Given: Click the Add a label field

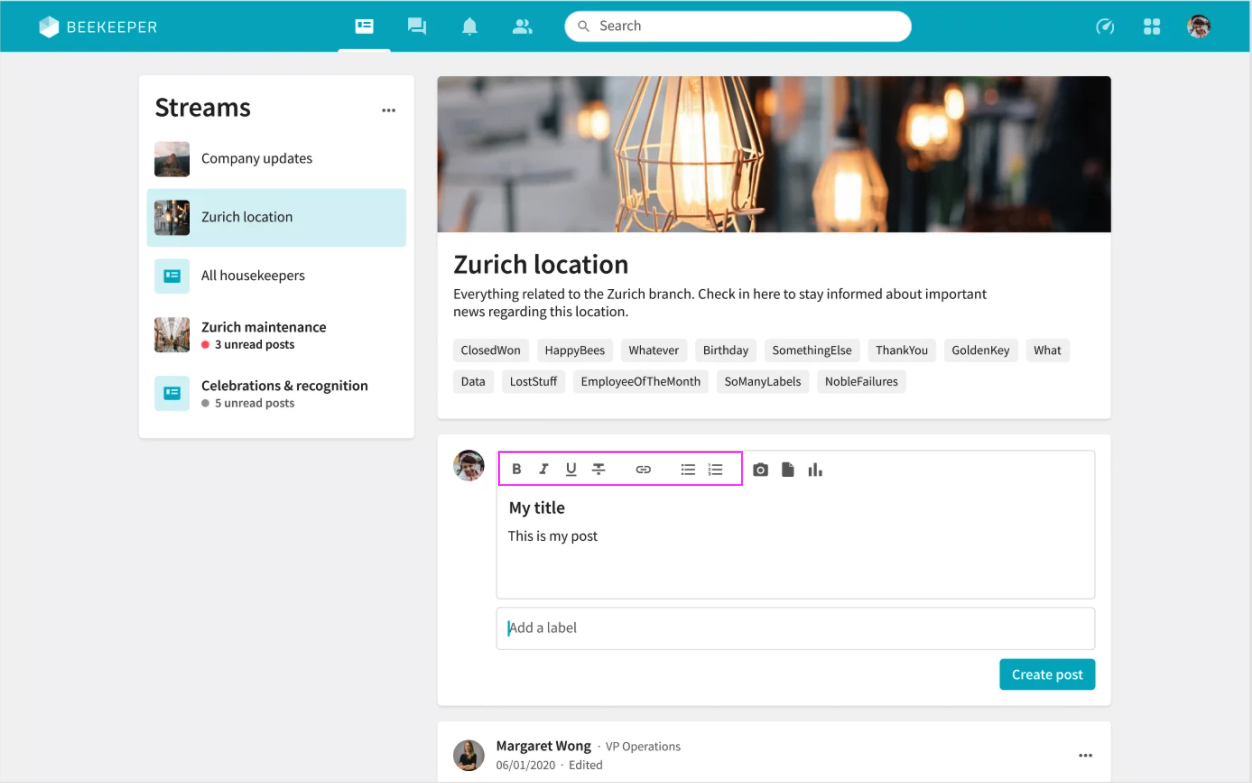Looking at the screenshot, I should tap(795, 628).
